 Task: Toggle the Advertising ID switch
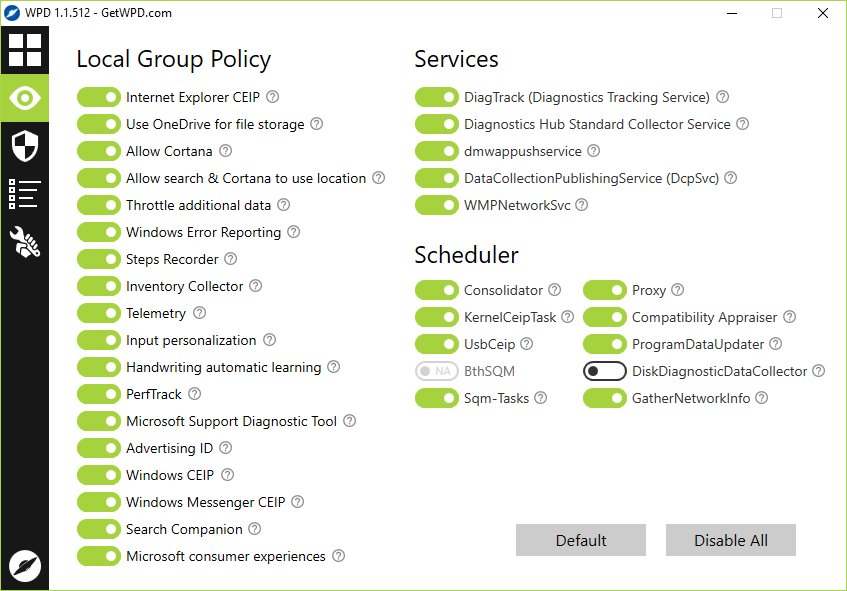click(x=98, y=448)
